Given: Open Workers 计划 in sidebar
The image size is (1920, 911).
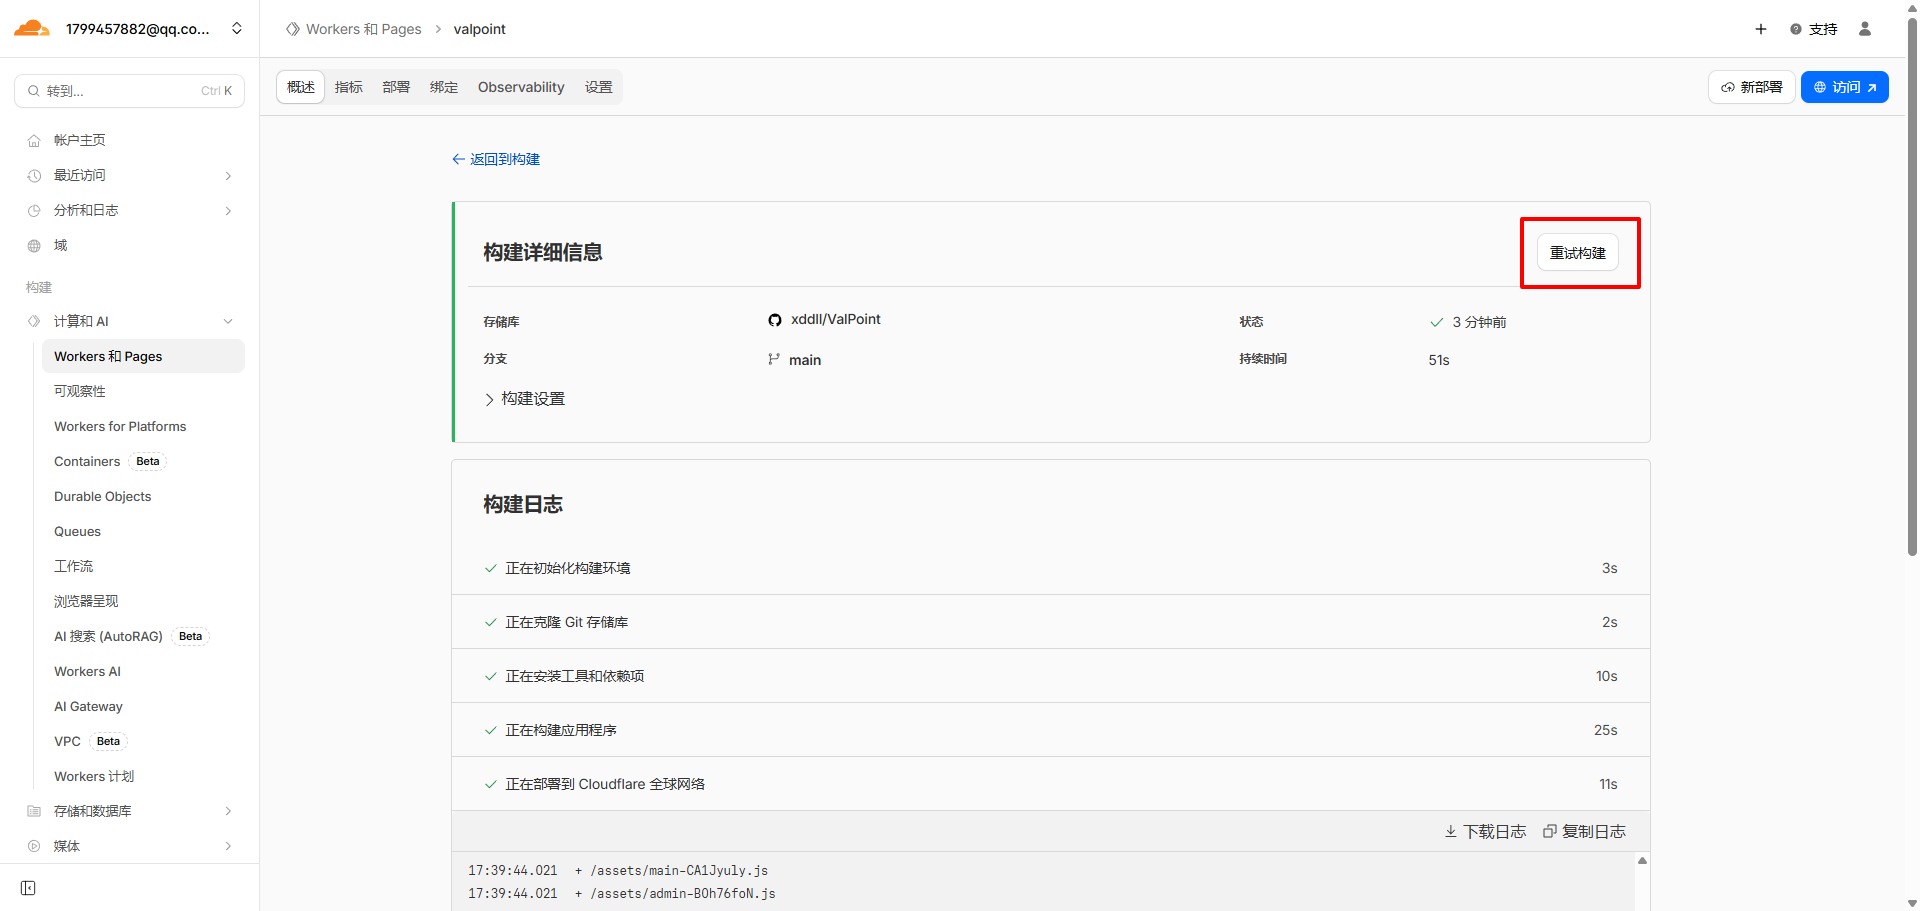Looking at the screenshot, I should 94,776.
